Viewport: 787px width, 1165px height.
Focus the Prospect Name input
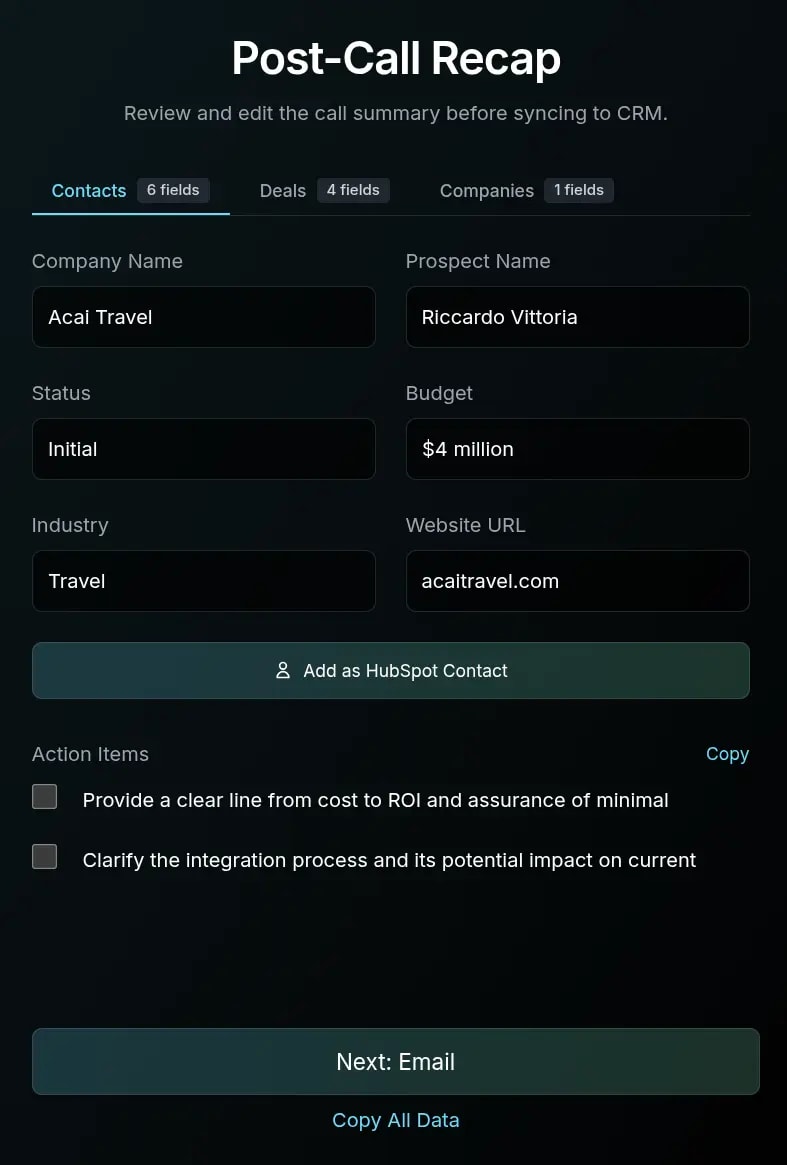(x=577, y=318)
